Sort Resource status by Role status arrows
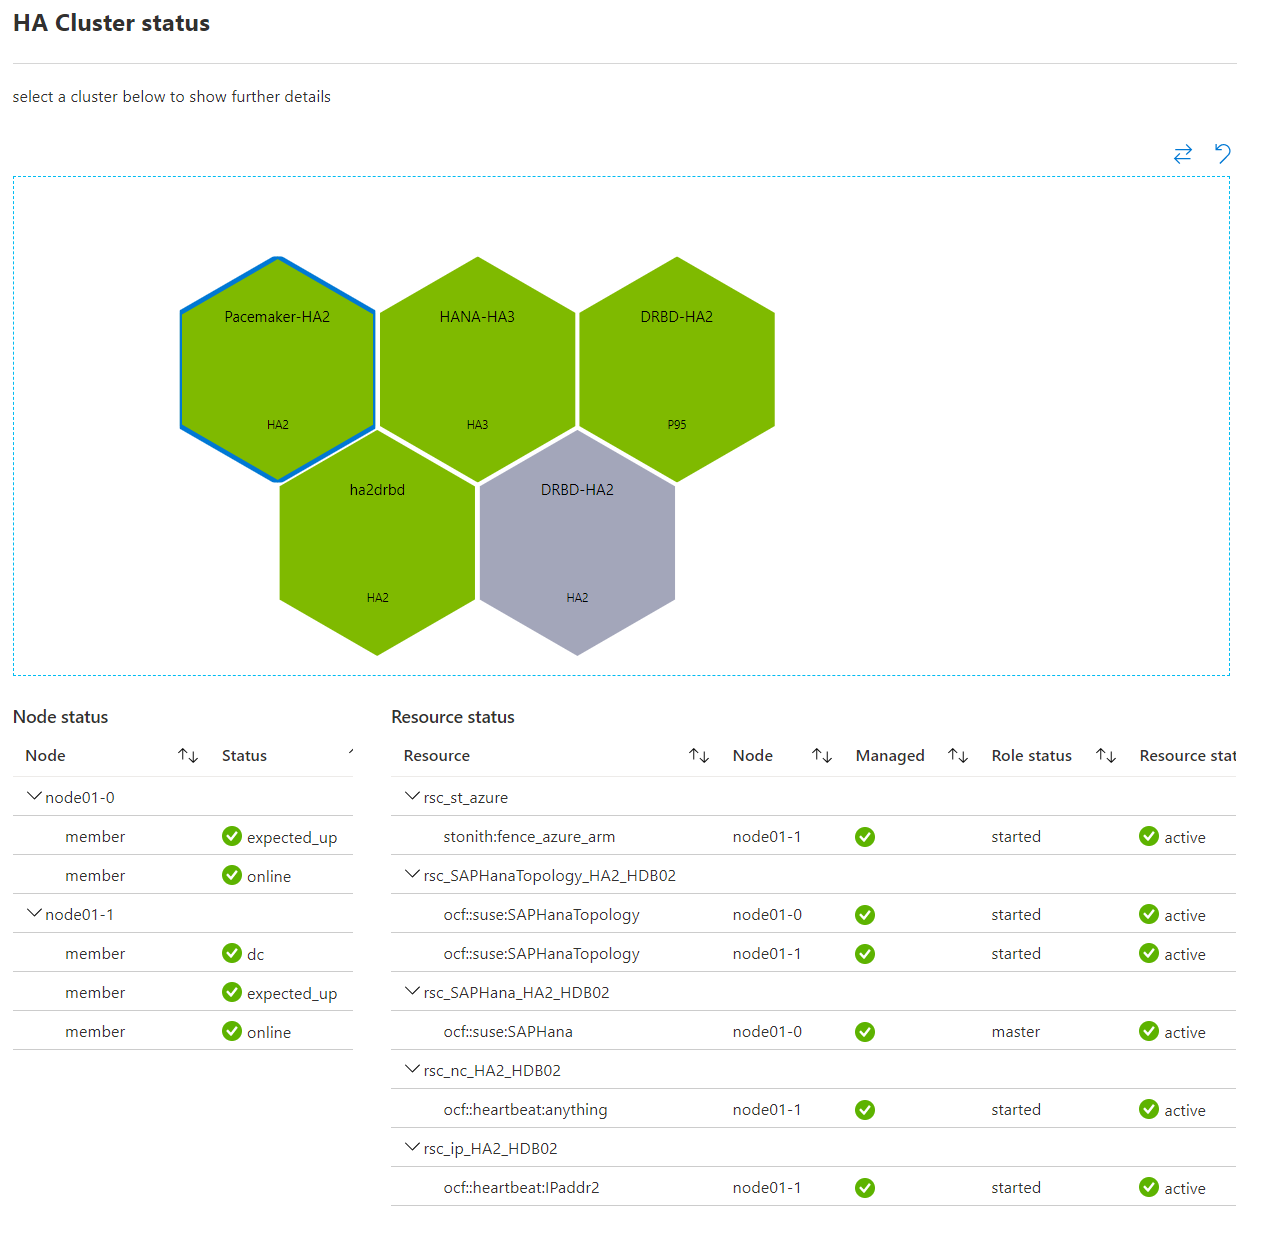The width and height of the screenshot is (1266, 1234). (1106, 755)
